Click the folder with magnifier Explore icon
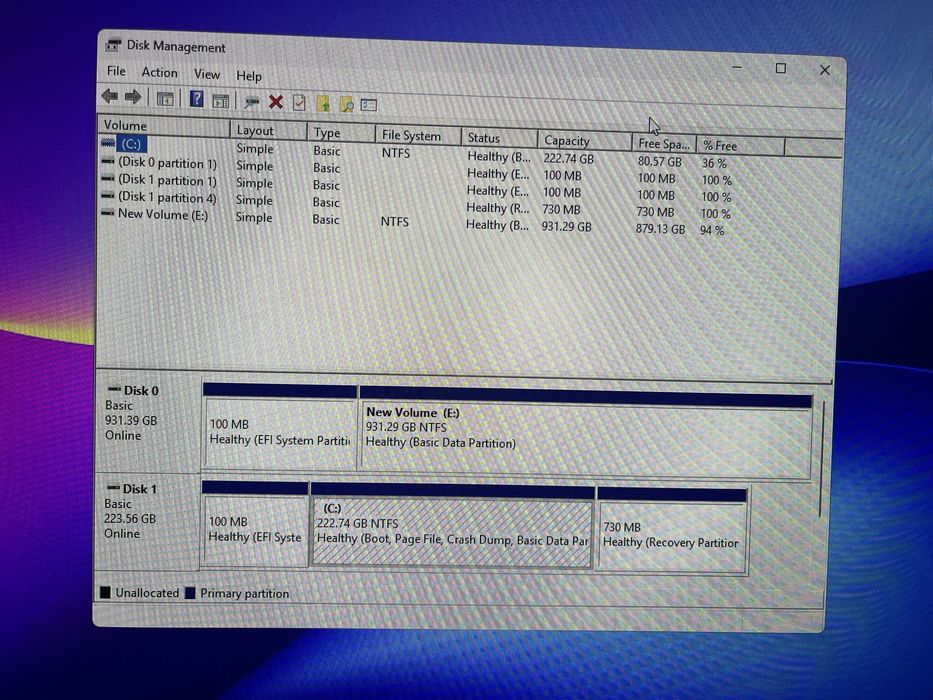 (346, 105)
